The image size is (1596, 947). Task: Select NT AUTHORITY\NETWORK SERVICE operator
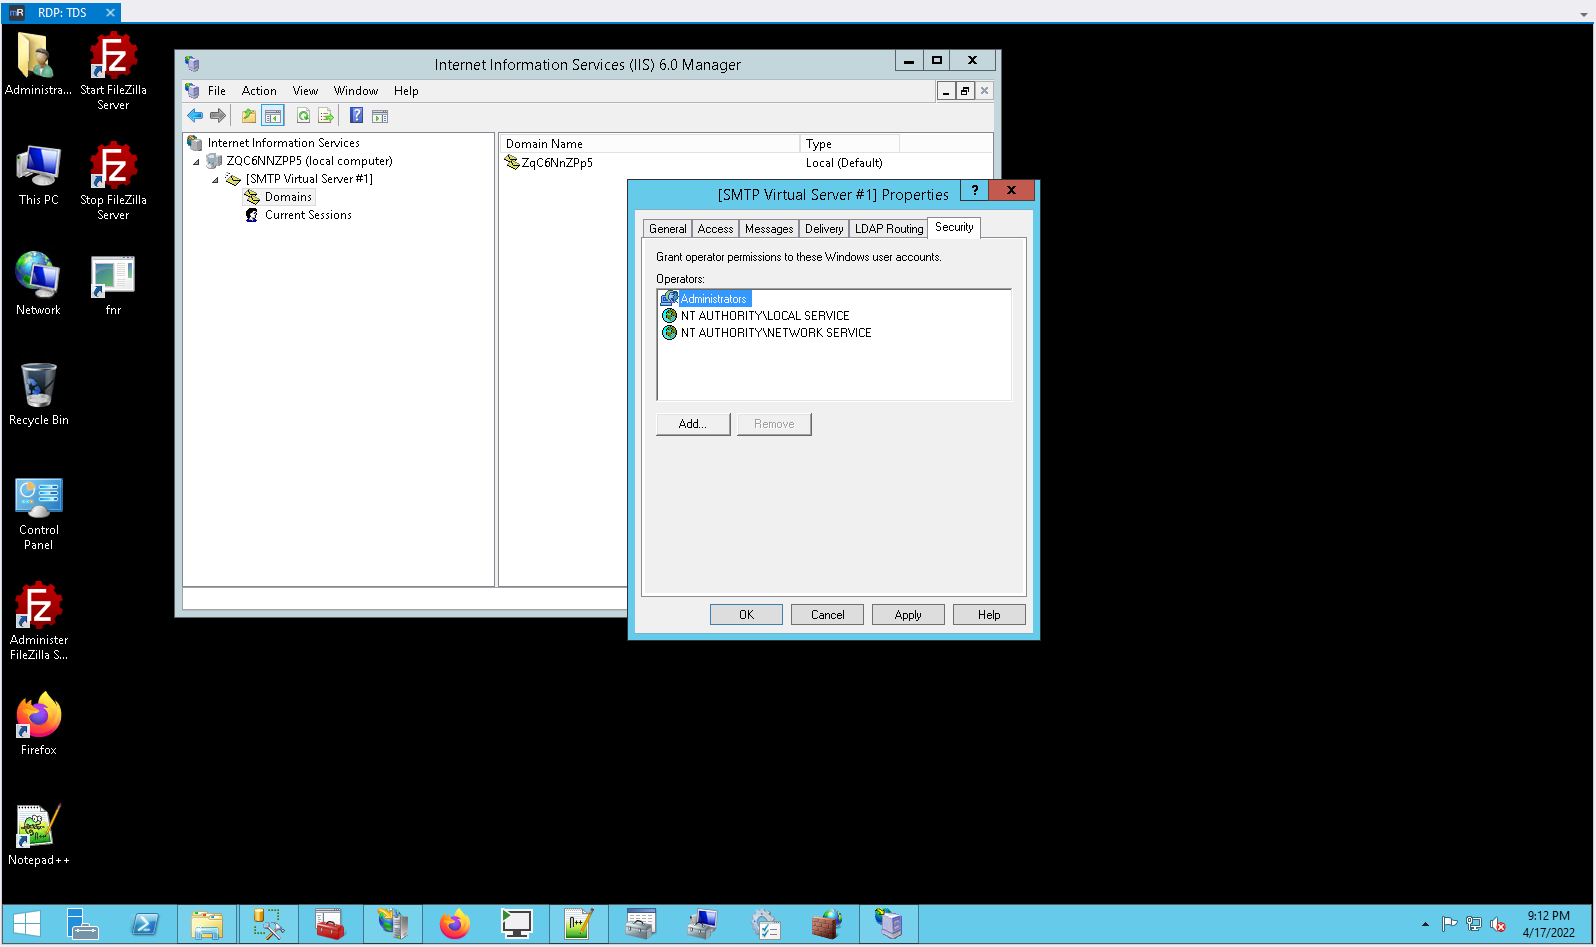click(x=776, y=333)
